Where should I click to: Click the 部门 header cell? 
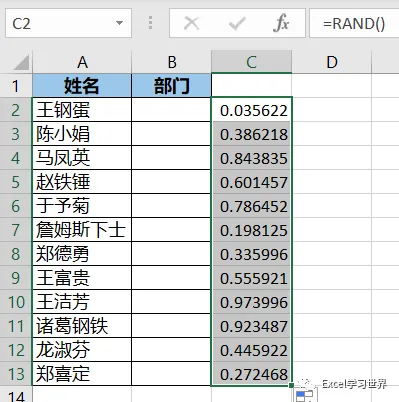tap(171, 86)
